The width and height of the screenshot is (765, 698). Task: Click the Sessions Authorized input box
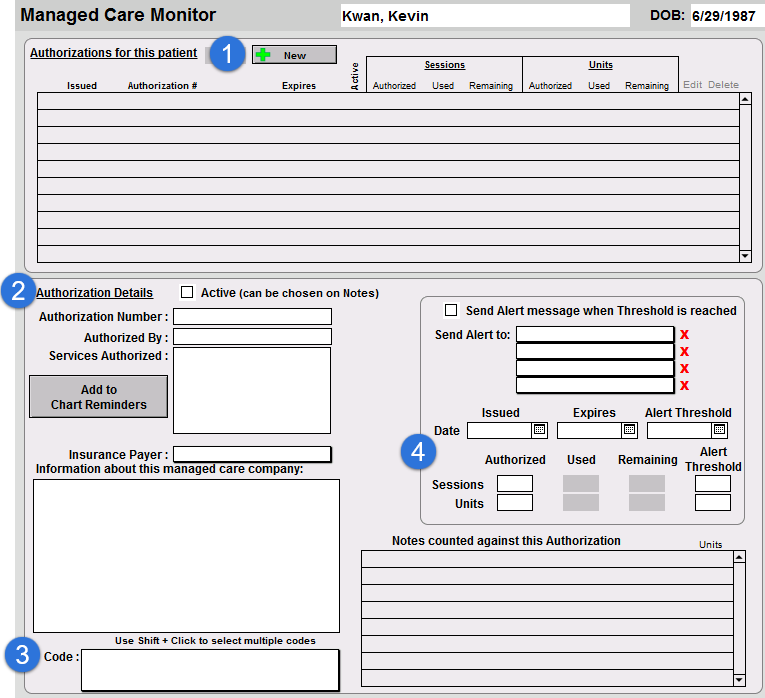click(x=515, y=484)
